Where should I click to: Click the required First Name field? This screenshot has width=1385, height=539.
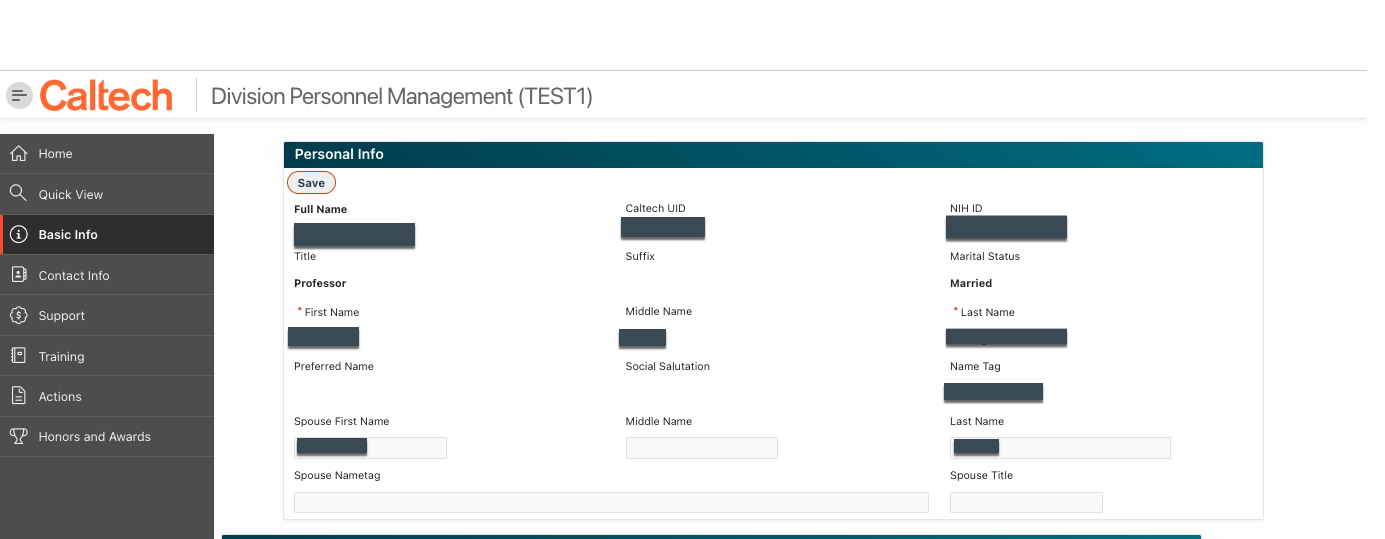(x=323, y=337)
